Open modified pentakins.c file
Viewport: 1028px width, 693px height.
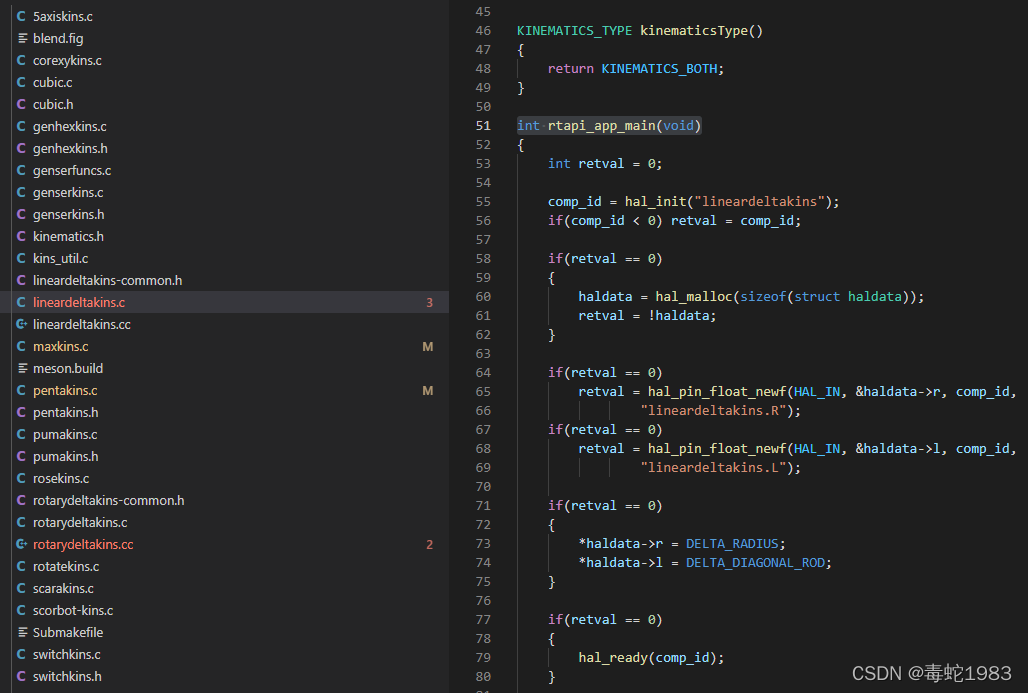(x=66, y=390)
